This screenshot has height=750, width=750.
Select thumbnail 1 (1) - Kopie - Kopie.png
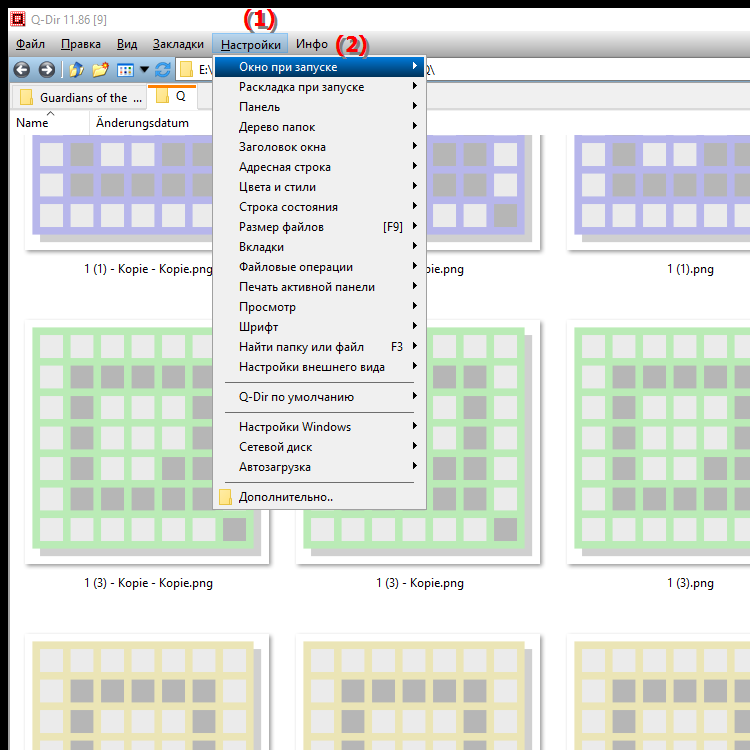click(120, 192)
